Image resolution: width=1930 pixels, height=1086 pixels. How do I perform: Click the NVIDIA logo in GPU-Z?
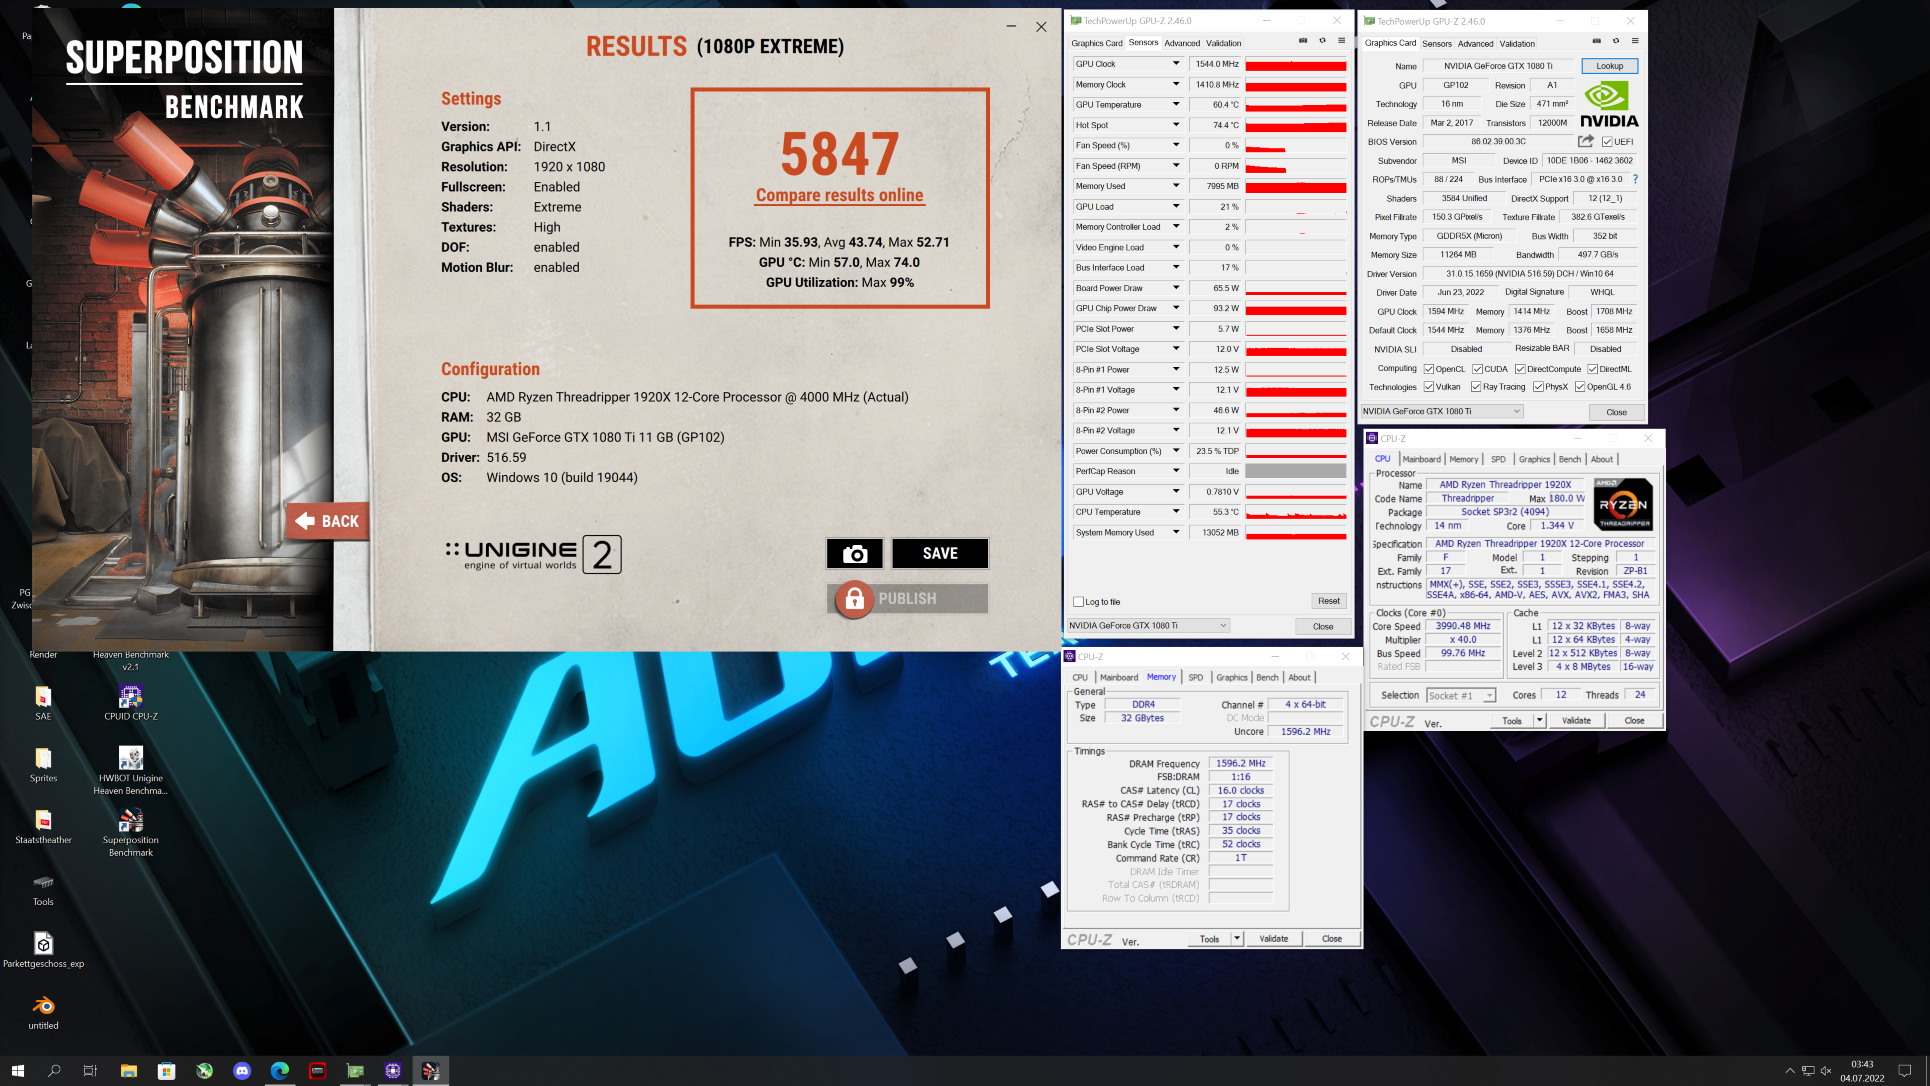click(1609, 104)
